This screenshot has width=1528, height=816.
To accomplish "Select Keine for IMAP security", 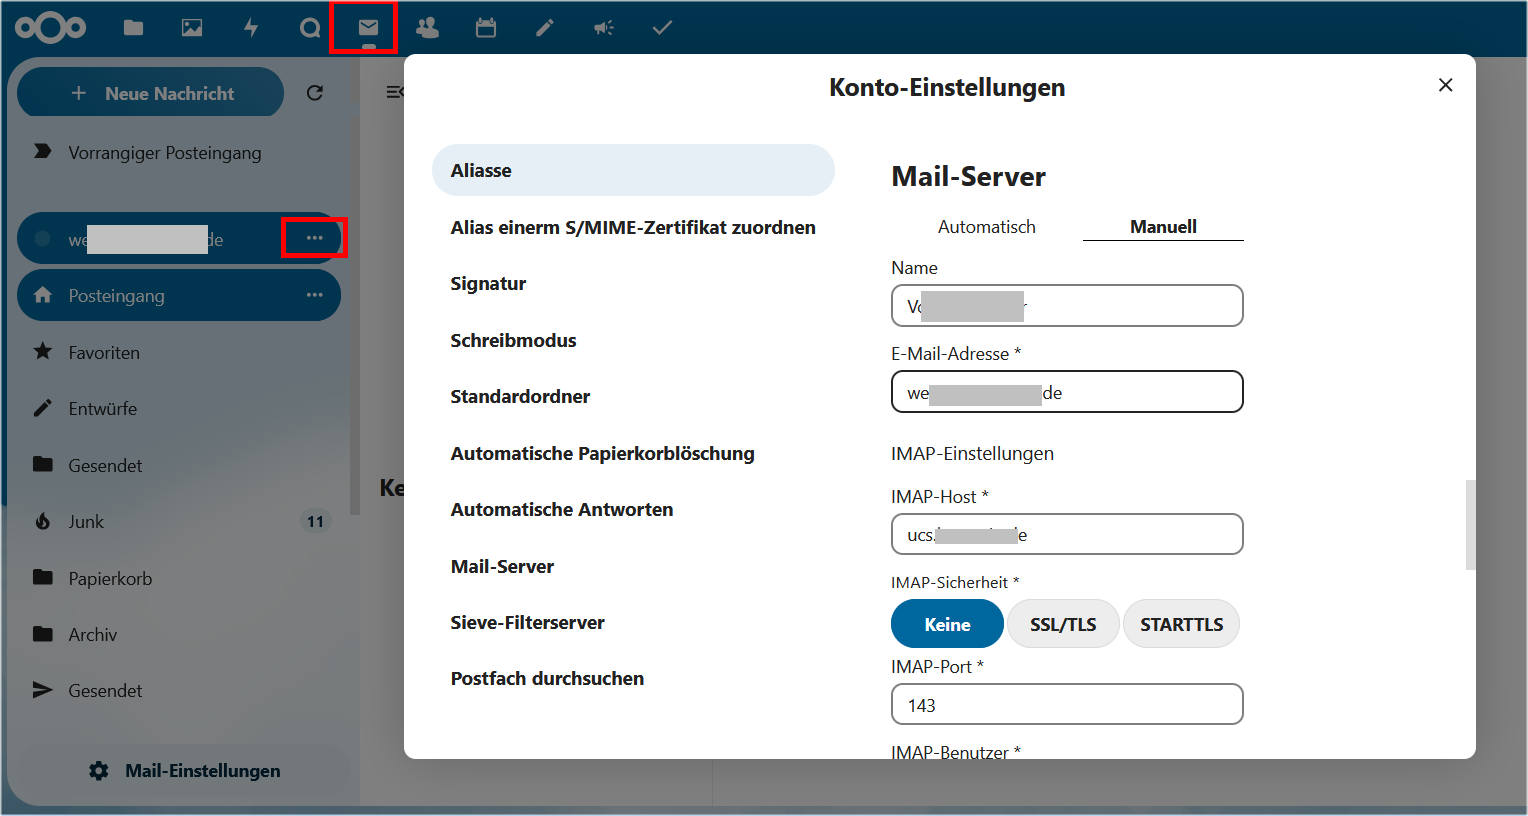I will (946, 624).
